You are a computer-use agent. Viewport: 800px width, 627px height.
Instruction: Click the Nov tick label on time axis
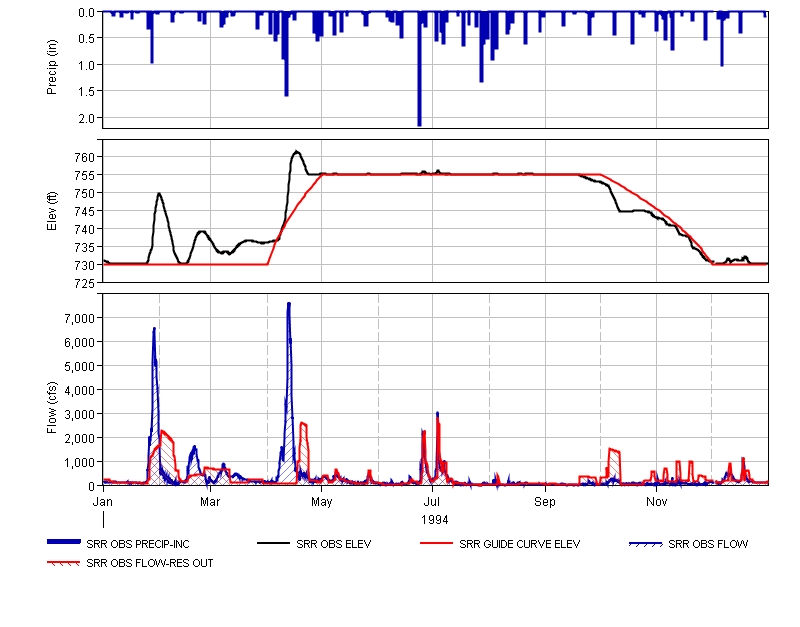pyautogui.click(x=656, y=500)
